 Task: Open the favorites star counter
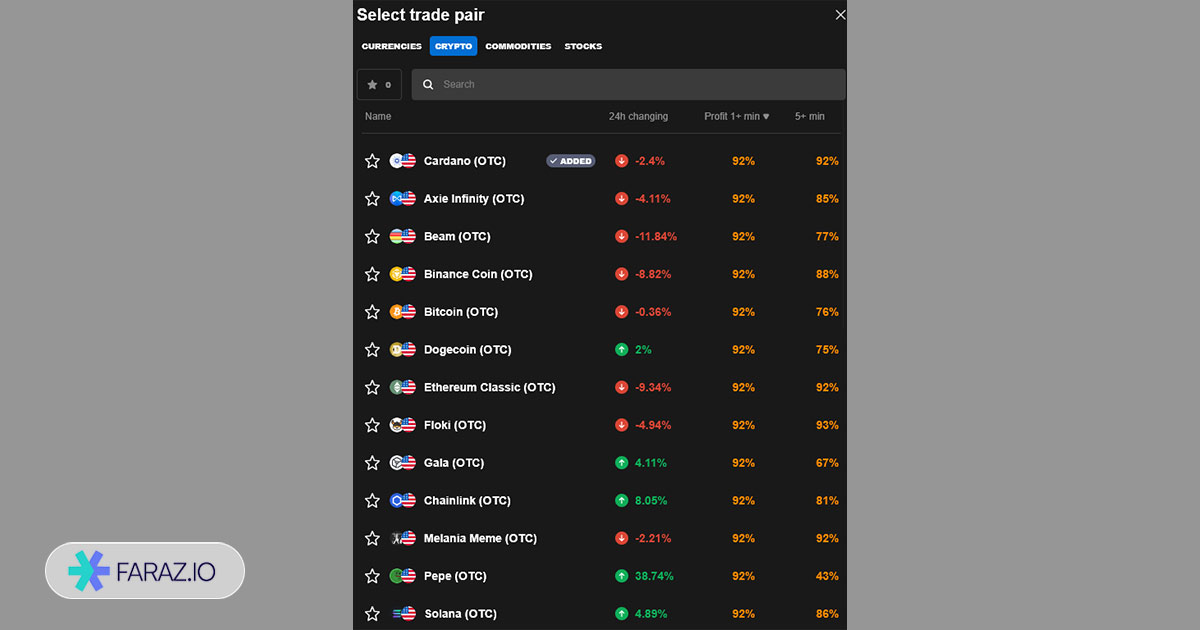(379, 85)
